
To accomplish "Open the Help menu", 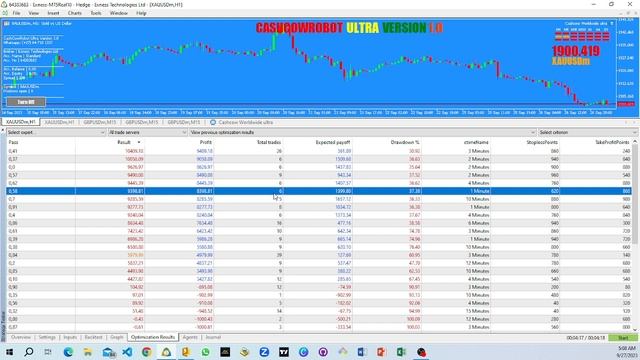I will click(141, 13).
